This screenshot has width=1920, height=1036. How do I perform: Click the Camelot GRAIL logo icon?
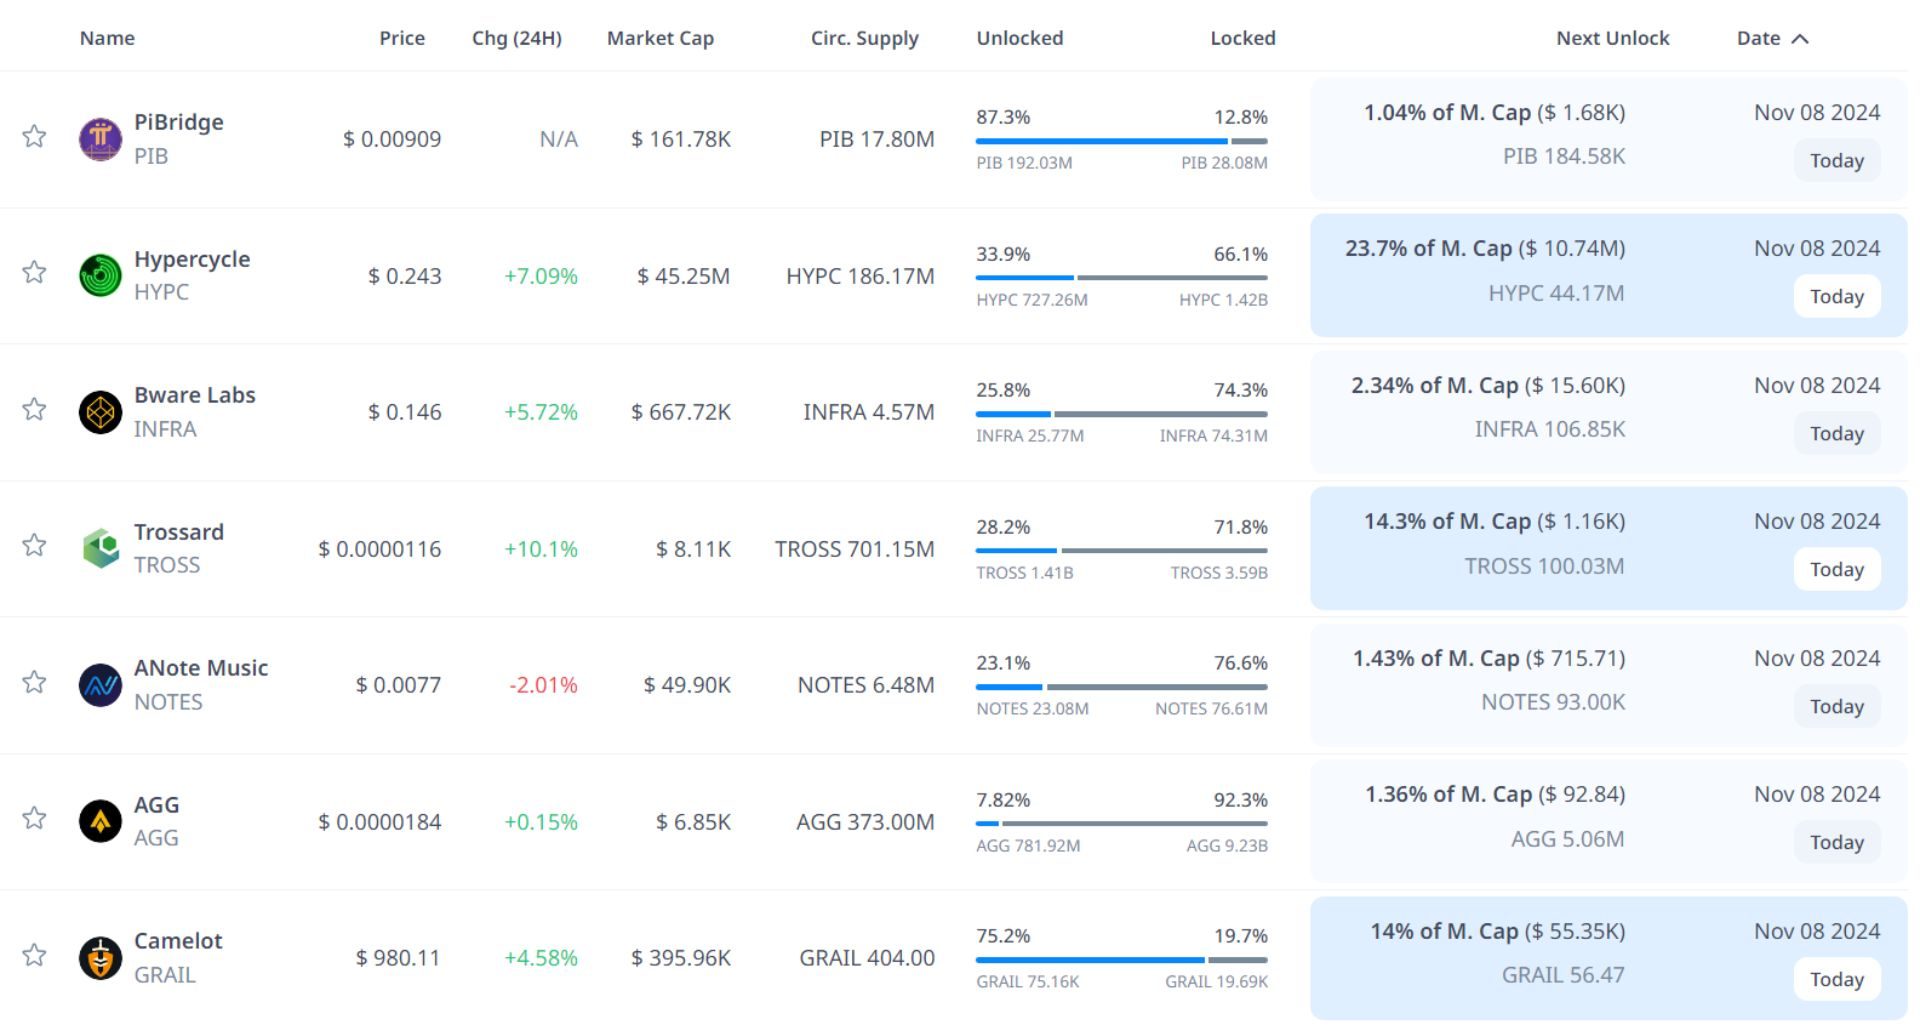tap(100, 958)
